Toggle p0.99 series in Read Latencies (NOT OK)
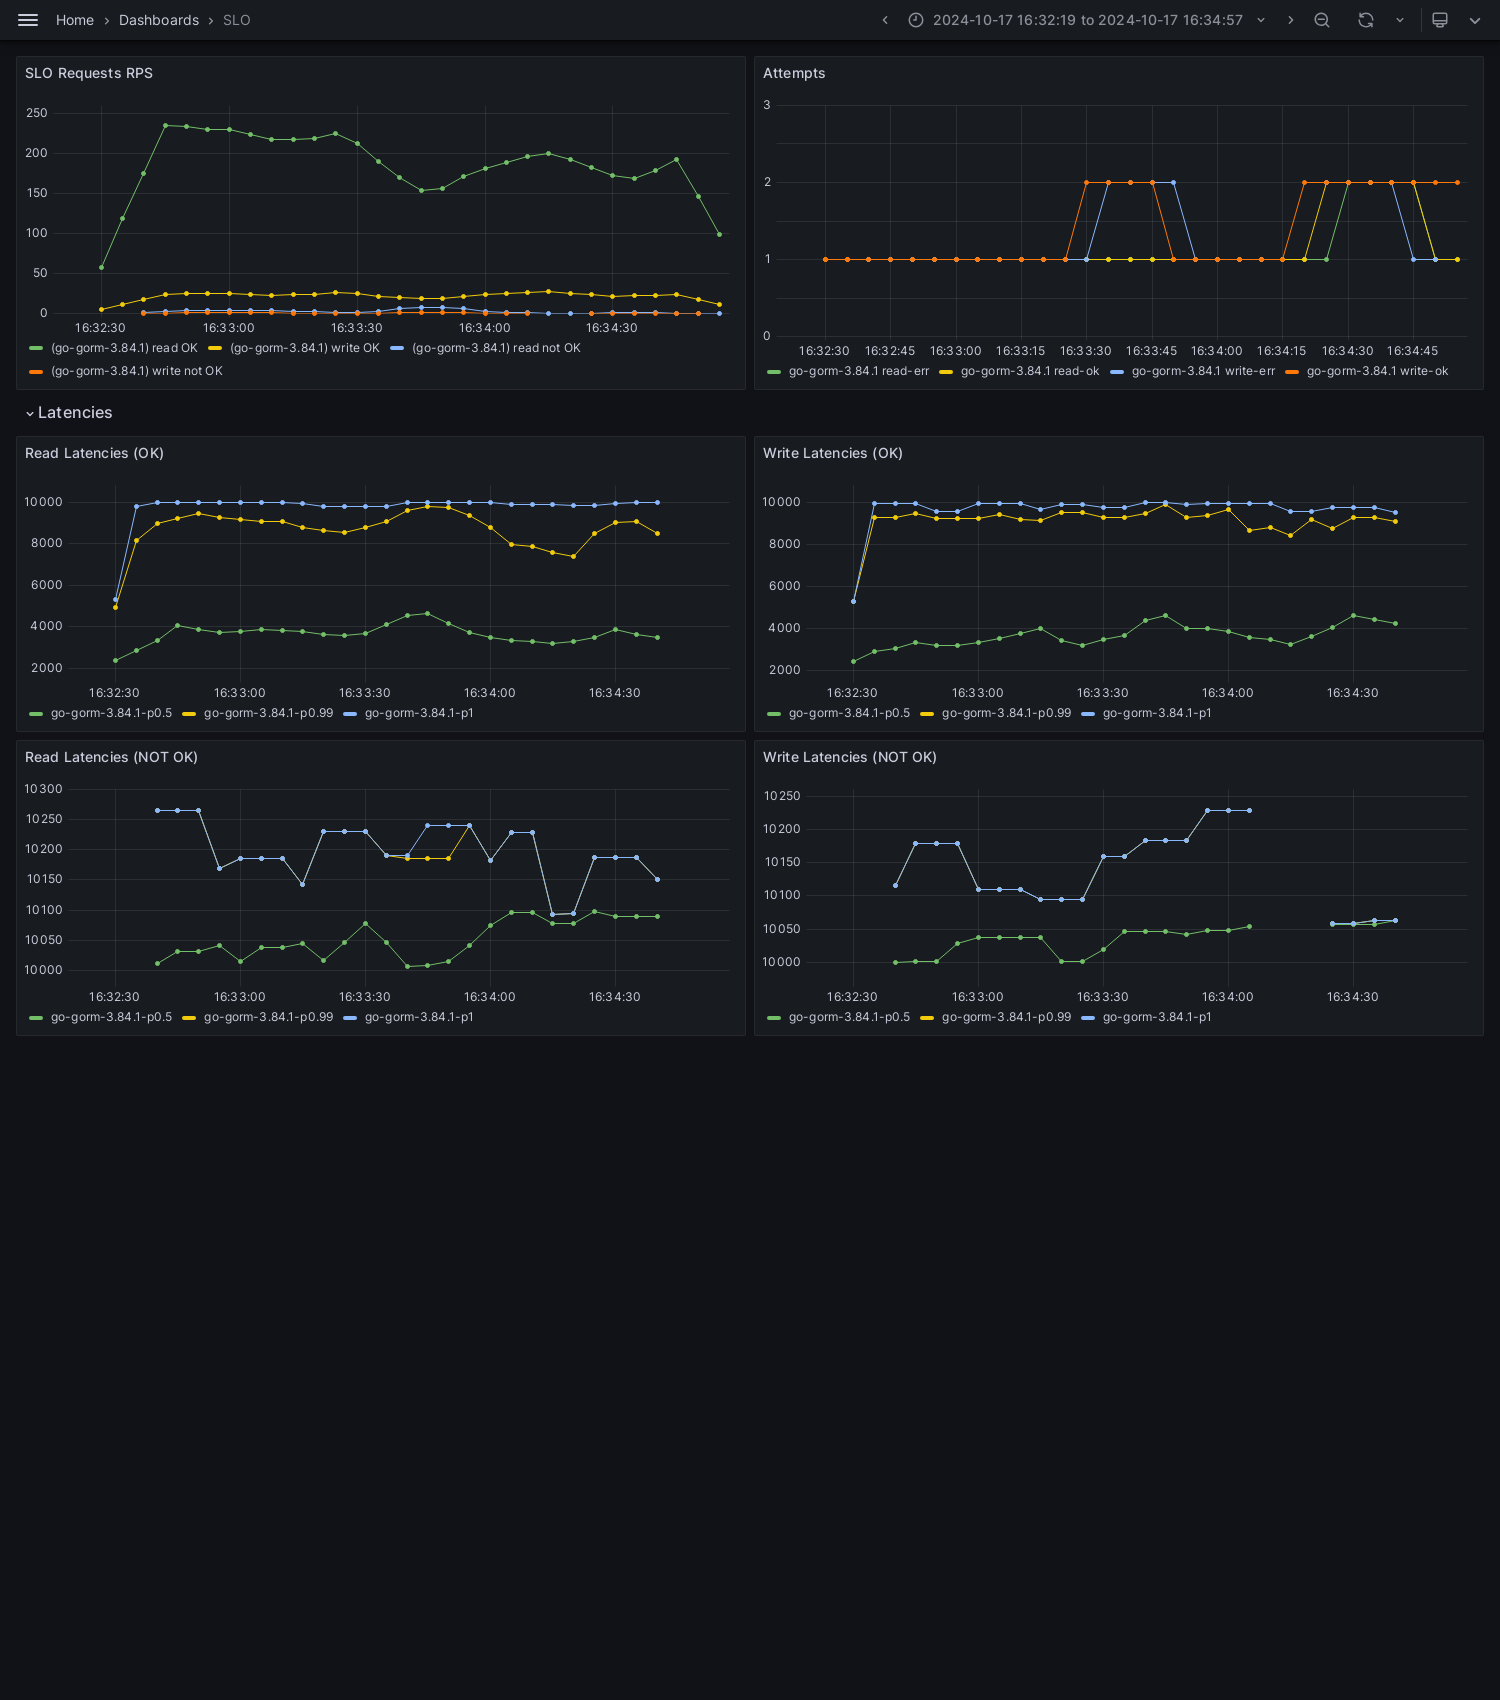 tap(268, 1017)
